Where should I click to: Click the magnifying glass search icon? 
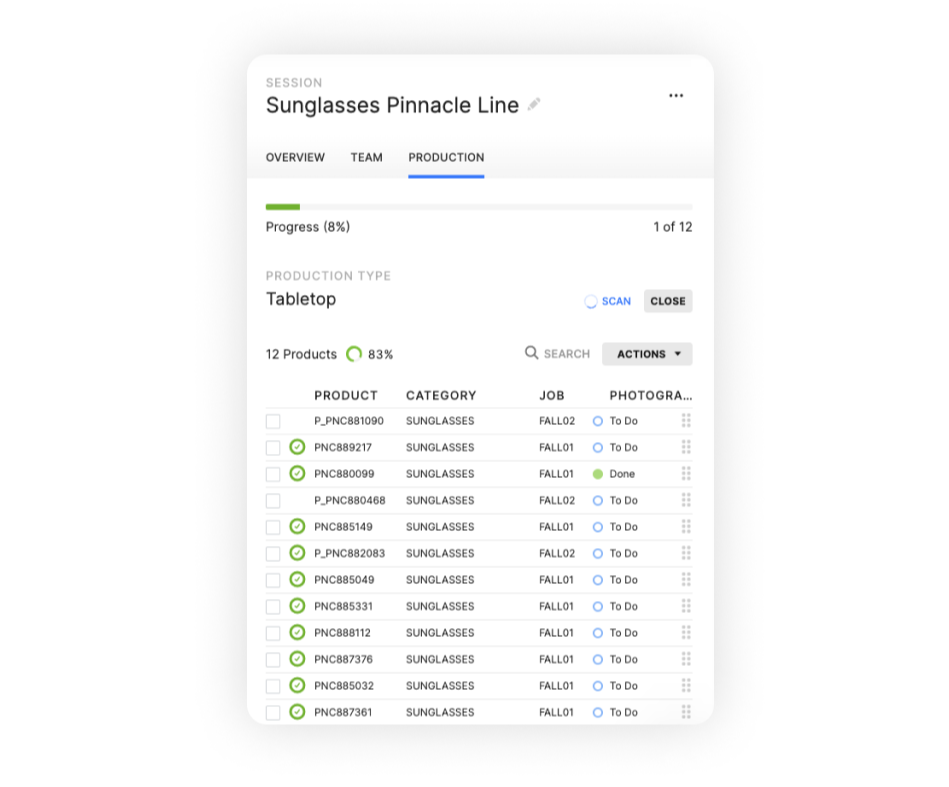point(530,353)
